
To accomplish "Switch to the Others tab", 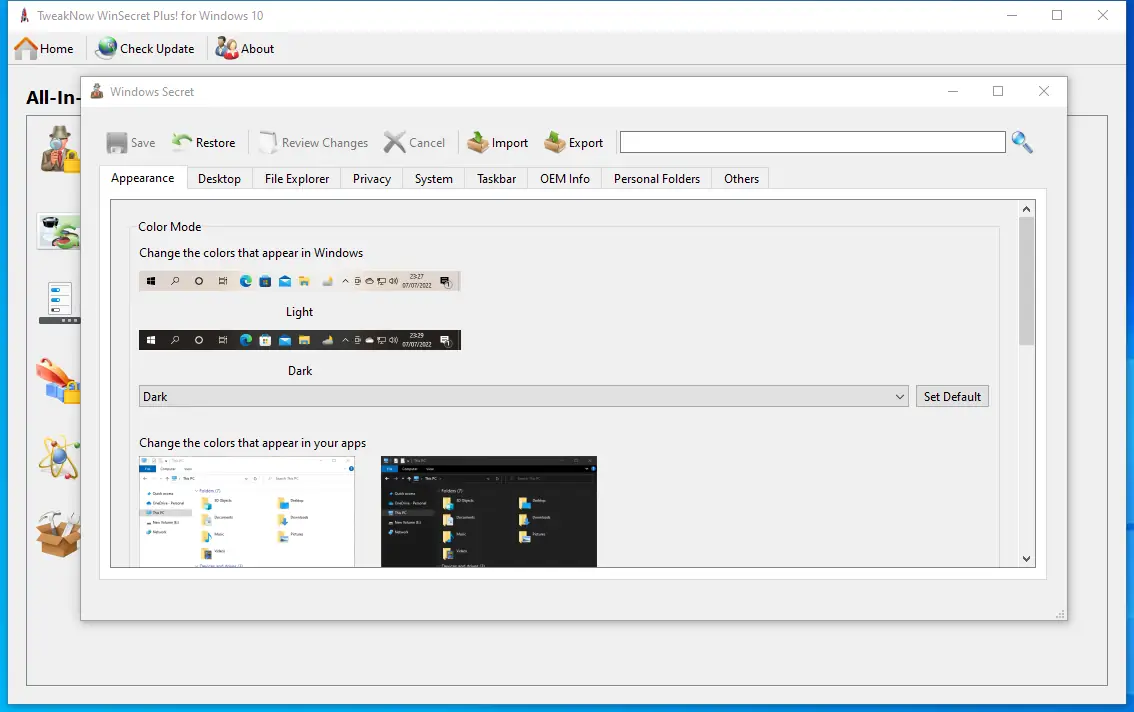I will [741, 179].
